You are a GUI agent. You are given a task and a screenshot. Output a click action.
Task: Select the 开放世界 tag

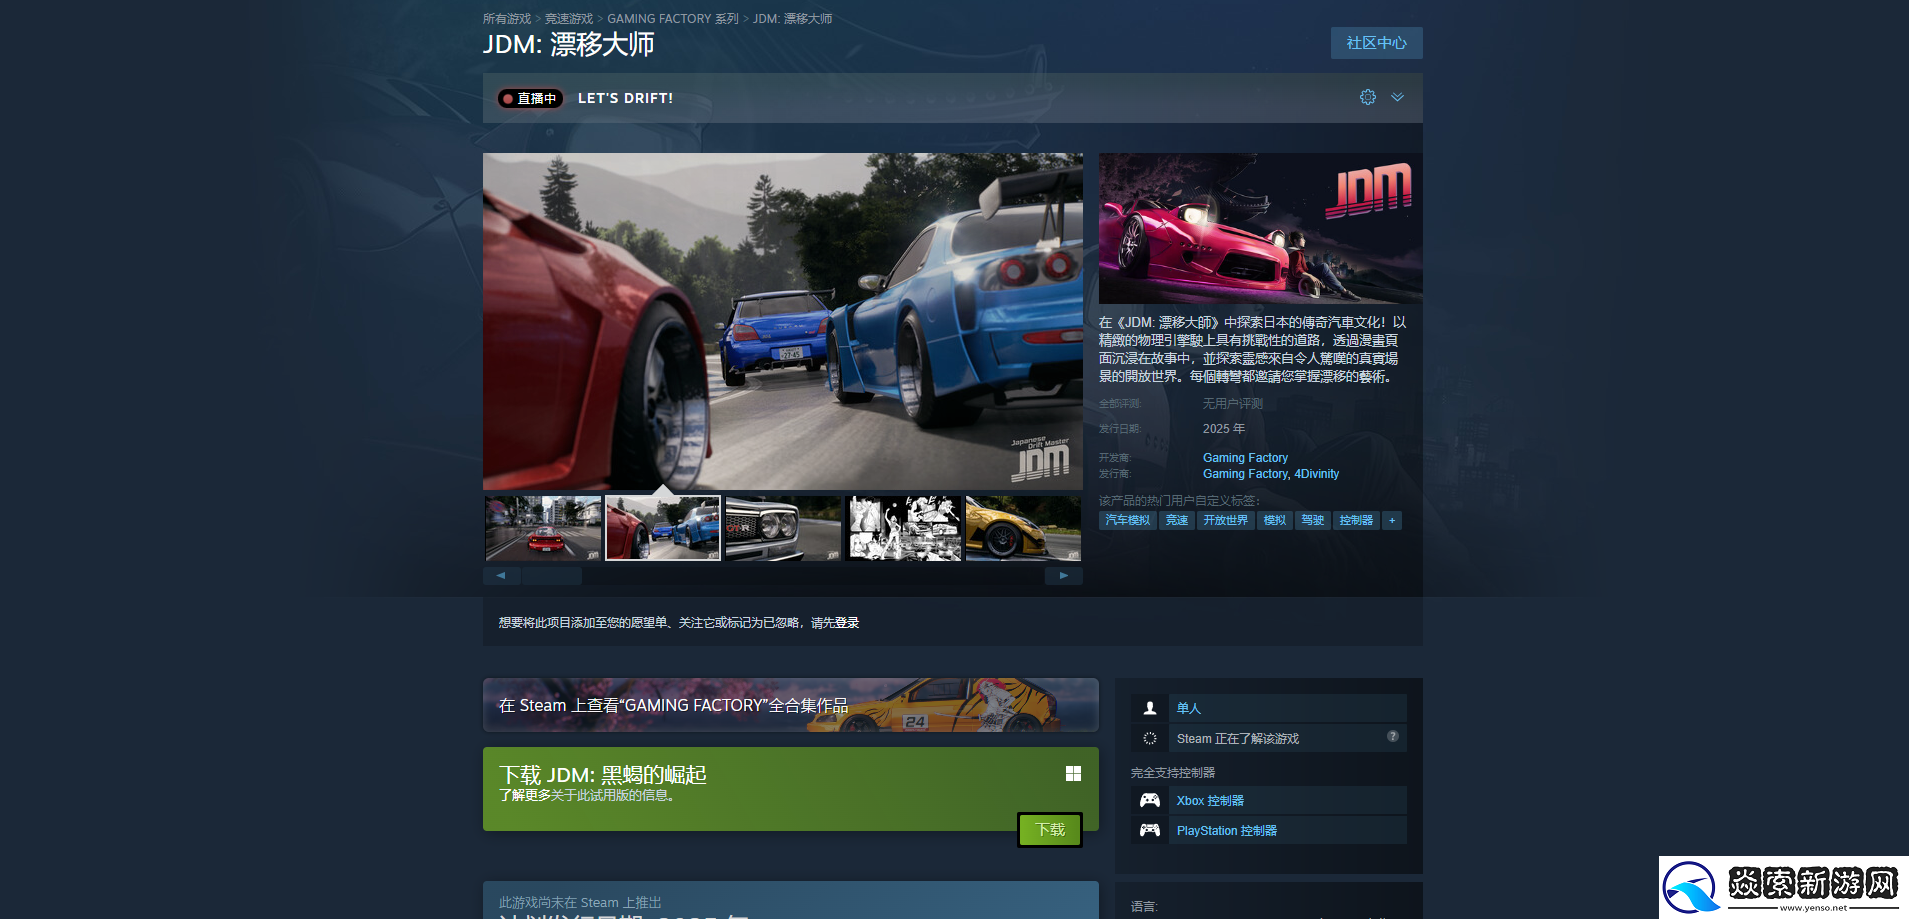tap(1225, 520)
